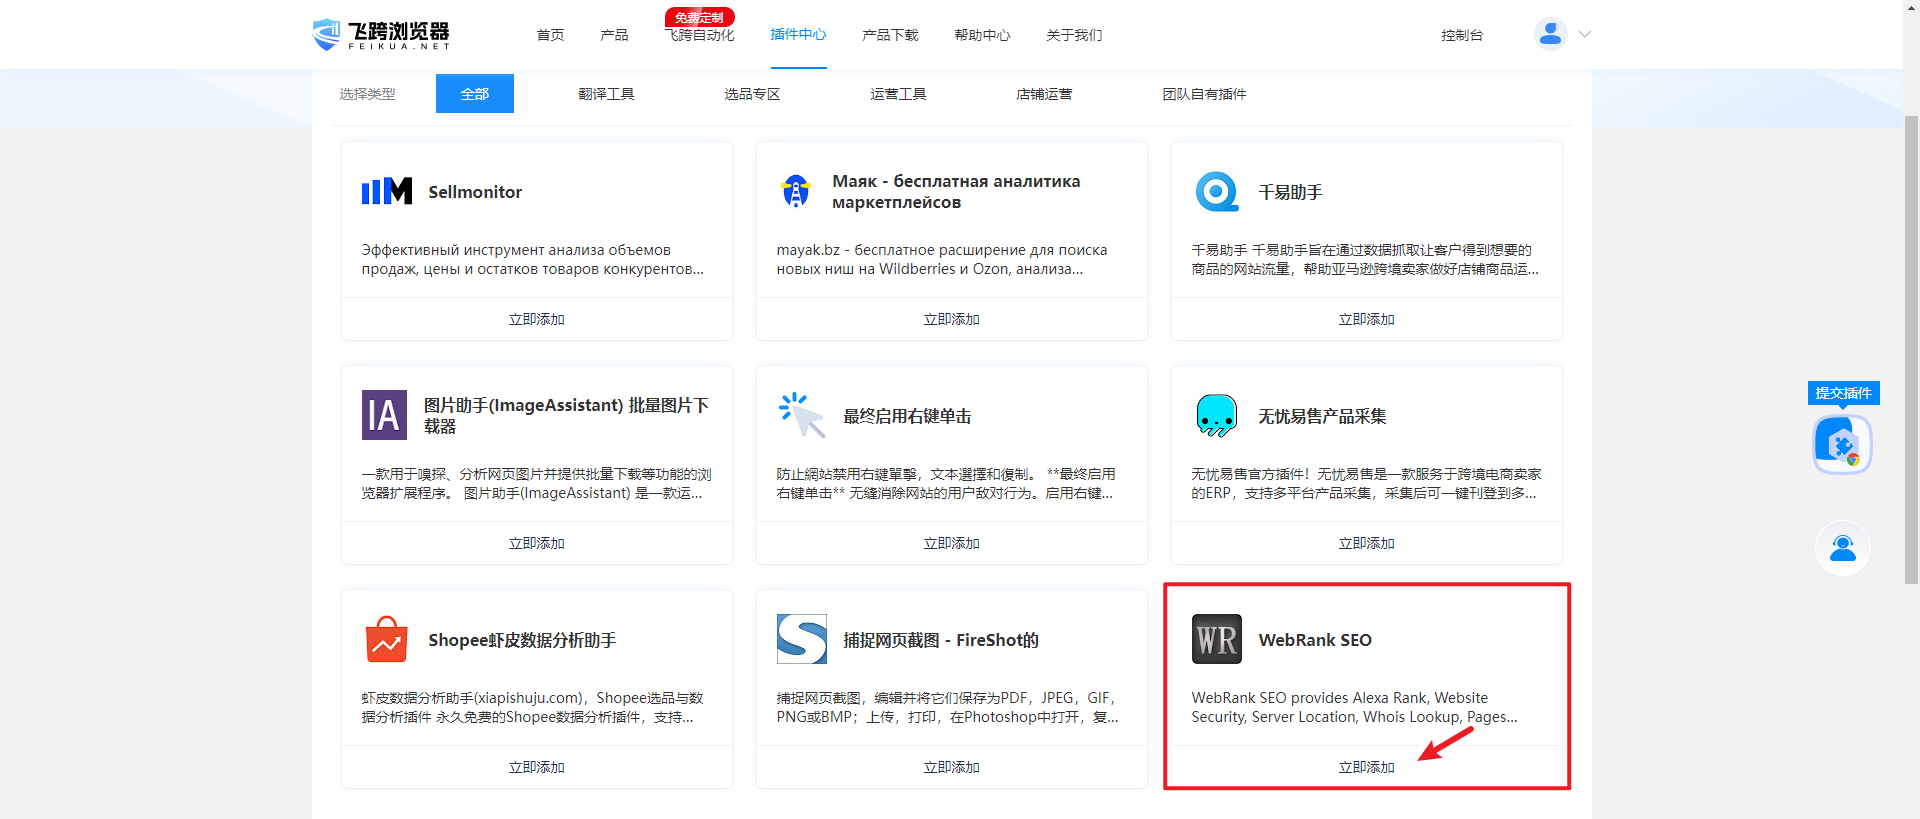
Task: Expand the user account dropdown arrow
Action: pyautogui.click(x=1585, y=34)
